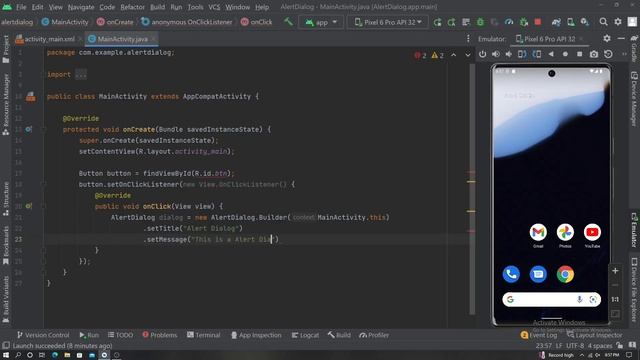
Task: Go to next highlighted error arrow
Action: pyautogui.click(x=468, y=55)
